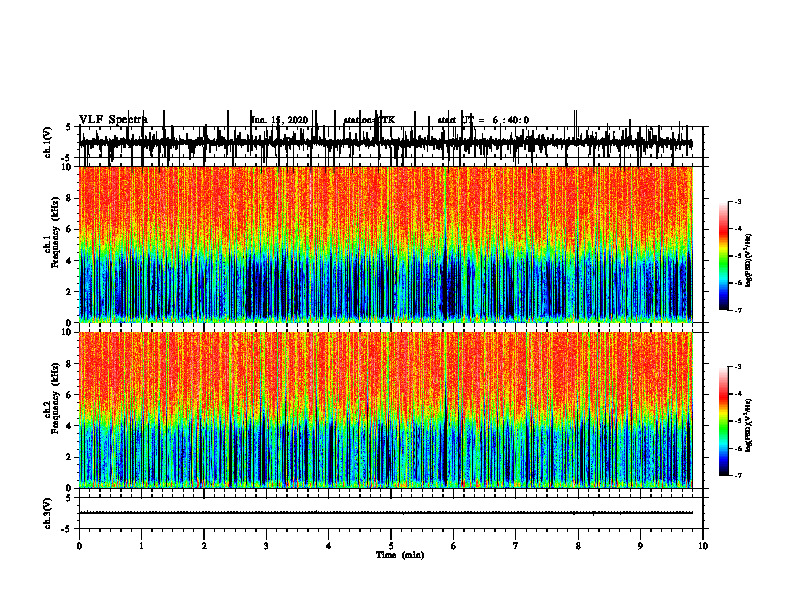Click the 'Time (min)' axis label
The height and width of the screenshot is (612, 792).
tap(400, 555)
